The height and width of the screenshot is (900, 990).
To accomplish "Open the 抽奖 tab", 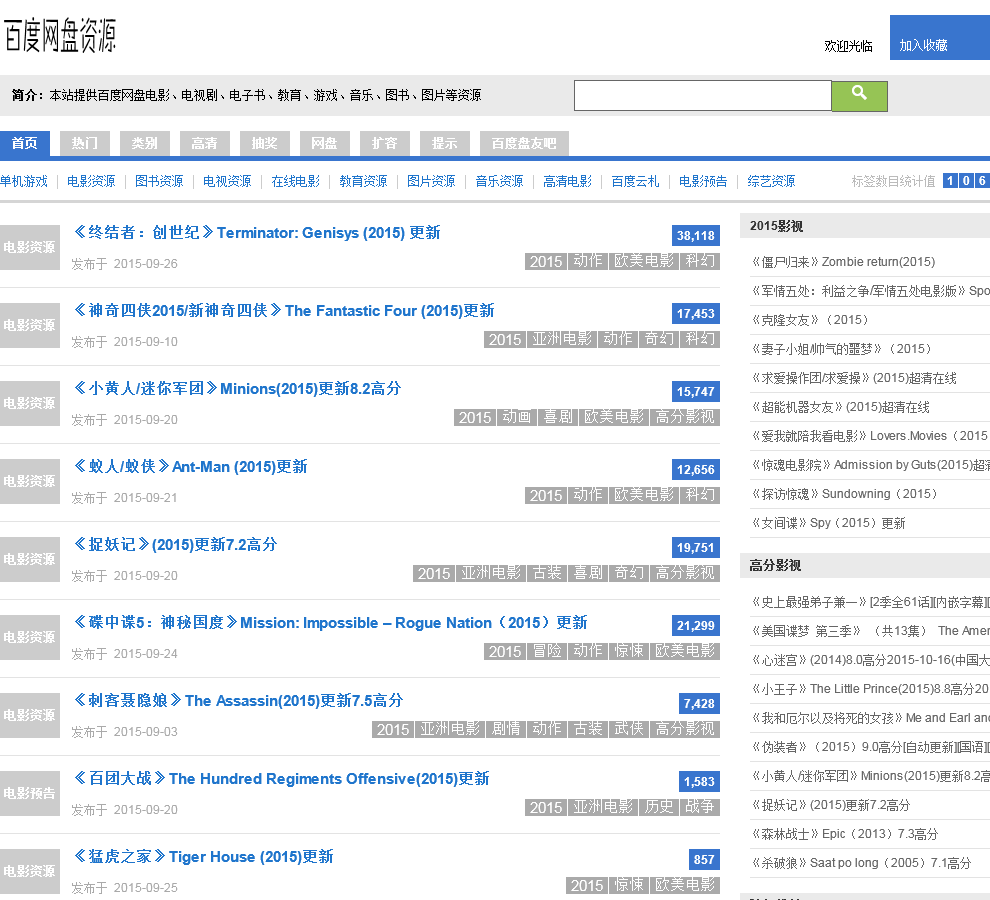I will coord(265,143).
